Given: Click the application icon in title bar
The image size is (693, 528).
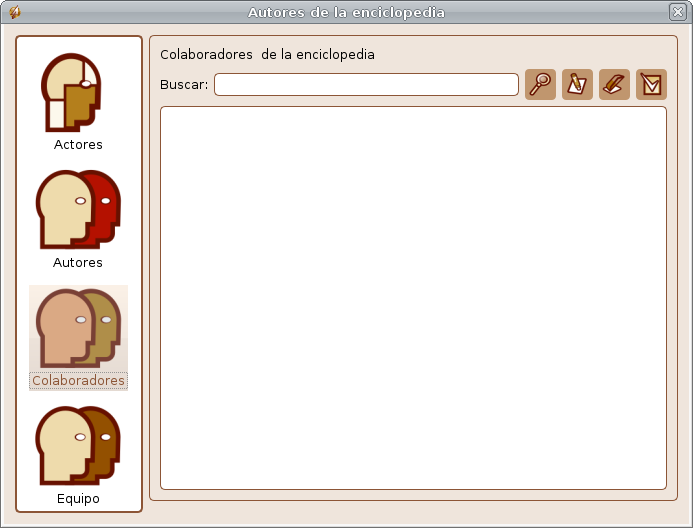Looking at the screenshot, I should pyautogui.click(x=15, y=12).
